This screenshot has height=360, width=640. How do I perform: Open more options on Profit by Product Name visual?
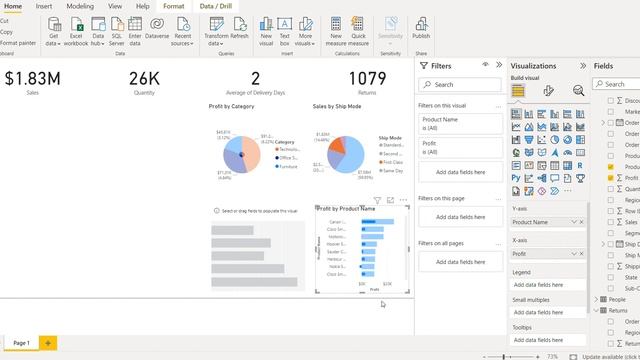(403, 200)
